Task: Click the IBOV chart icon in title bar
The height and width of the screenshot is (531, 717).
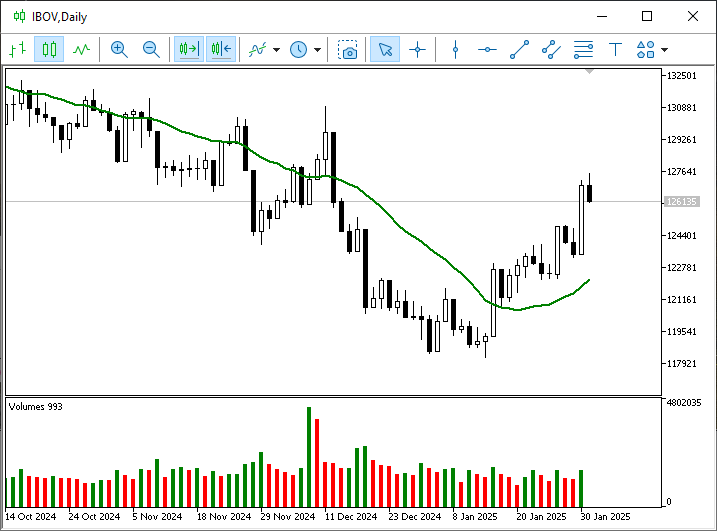Action: pyautogui.click(x=19, y=16)
